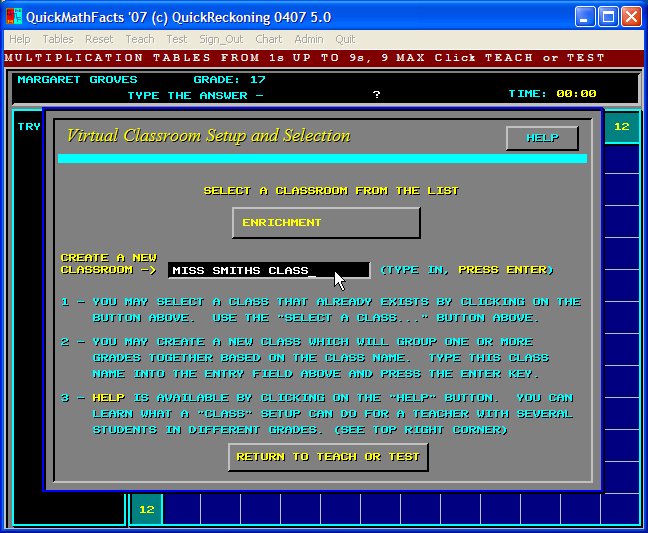
Task: Open the Admin menu
Action: click(x=308, y=39)
